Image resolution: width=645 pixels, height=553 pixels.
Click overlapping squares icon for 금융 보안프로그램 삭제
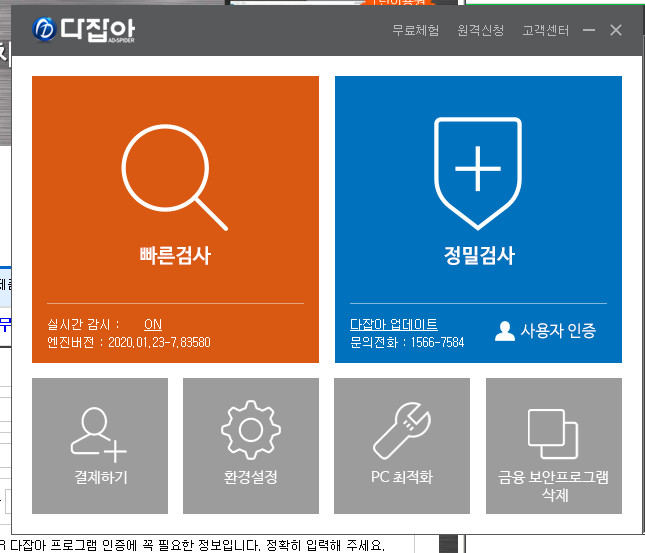[x=553, y=434]
